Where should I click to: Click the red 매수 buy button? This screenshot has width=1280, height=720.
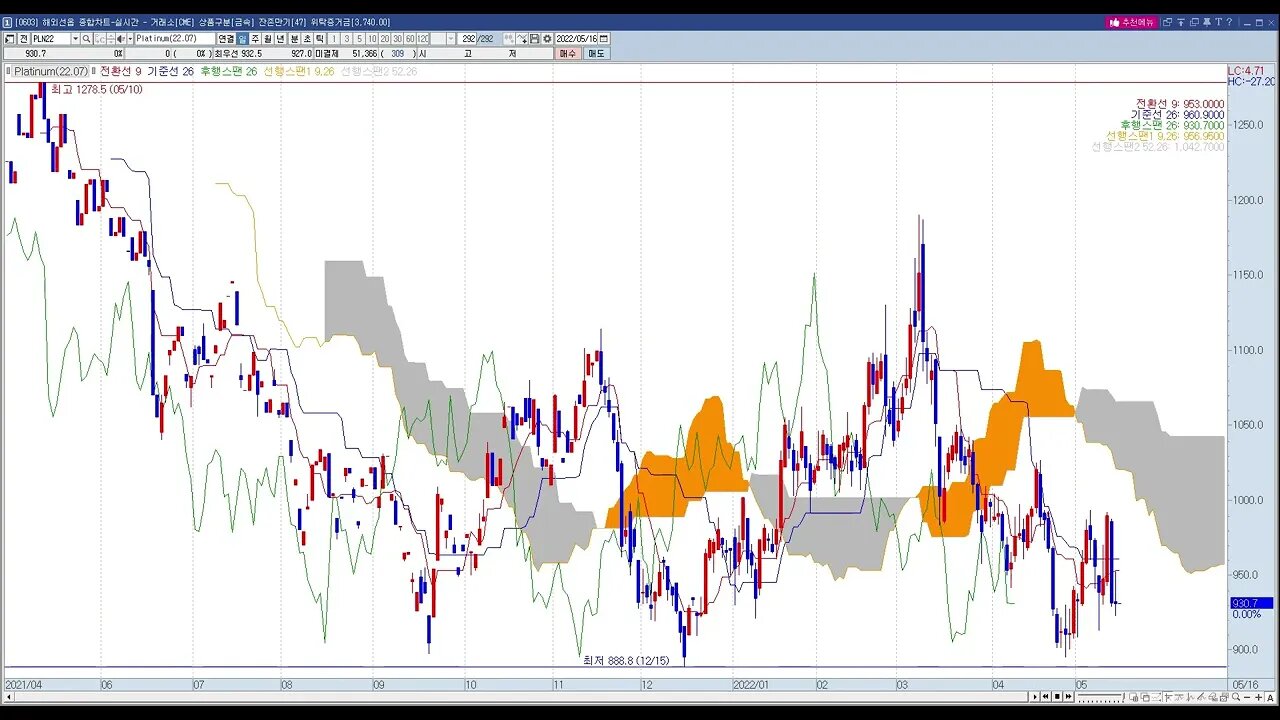click(566, 53)
